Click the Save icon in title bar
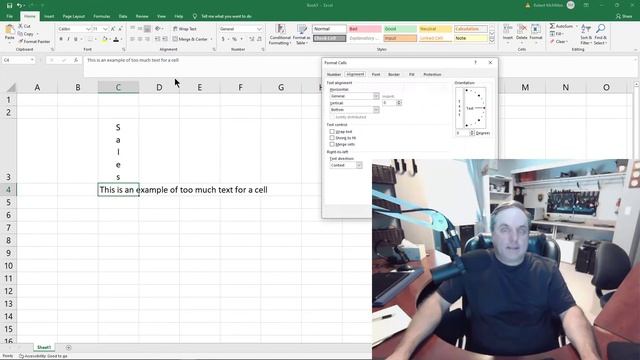640x360 pixels. tap(9, 5)
